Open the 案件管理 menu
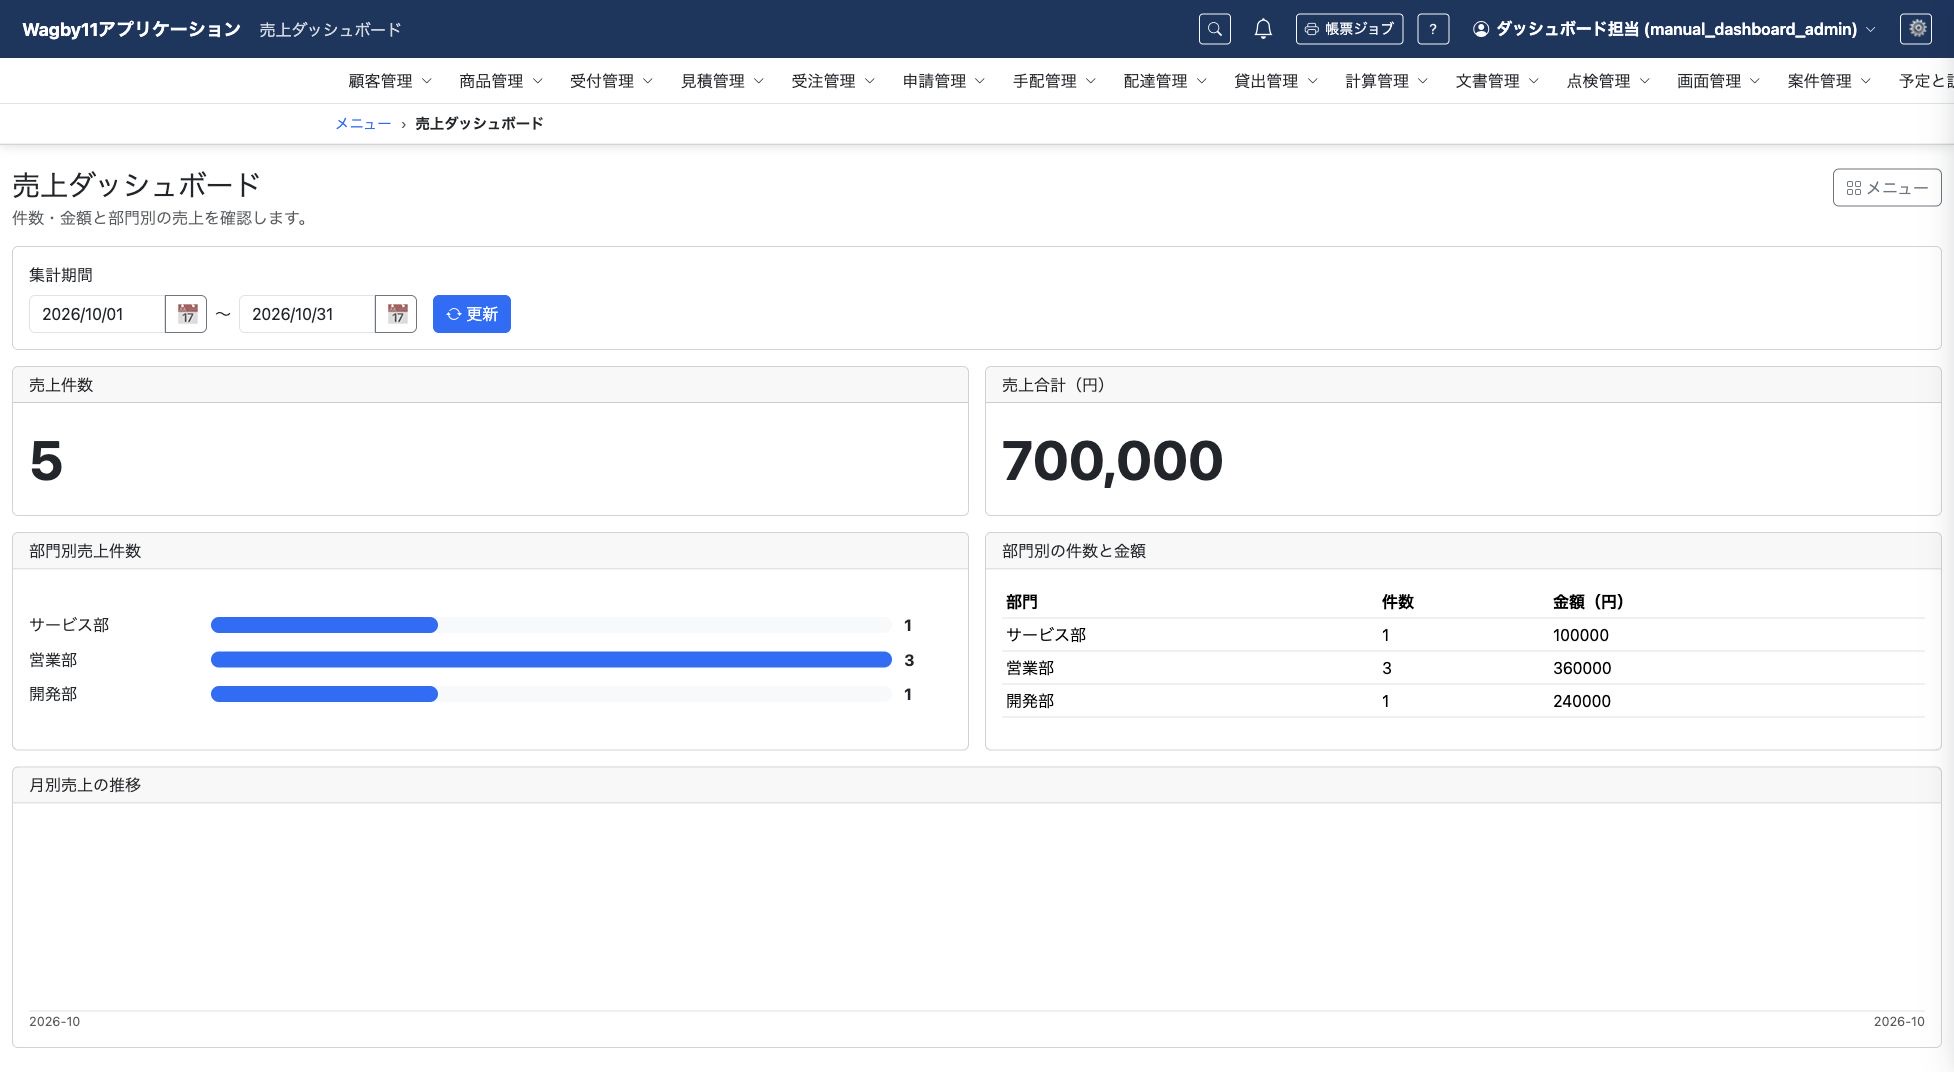This screenshot has width=1954, height=1072. (1829, 81)
